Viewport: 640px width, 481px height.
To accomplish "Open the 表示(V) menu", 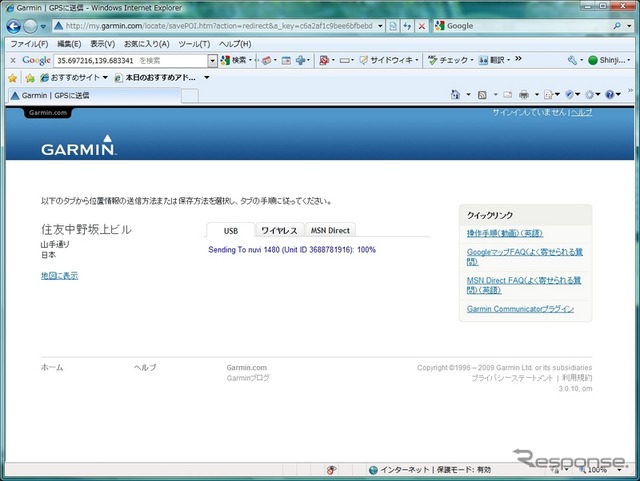I will 102,44.
